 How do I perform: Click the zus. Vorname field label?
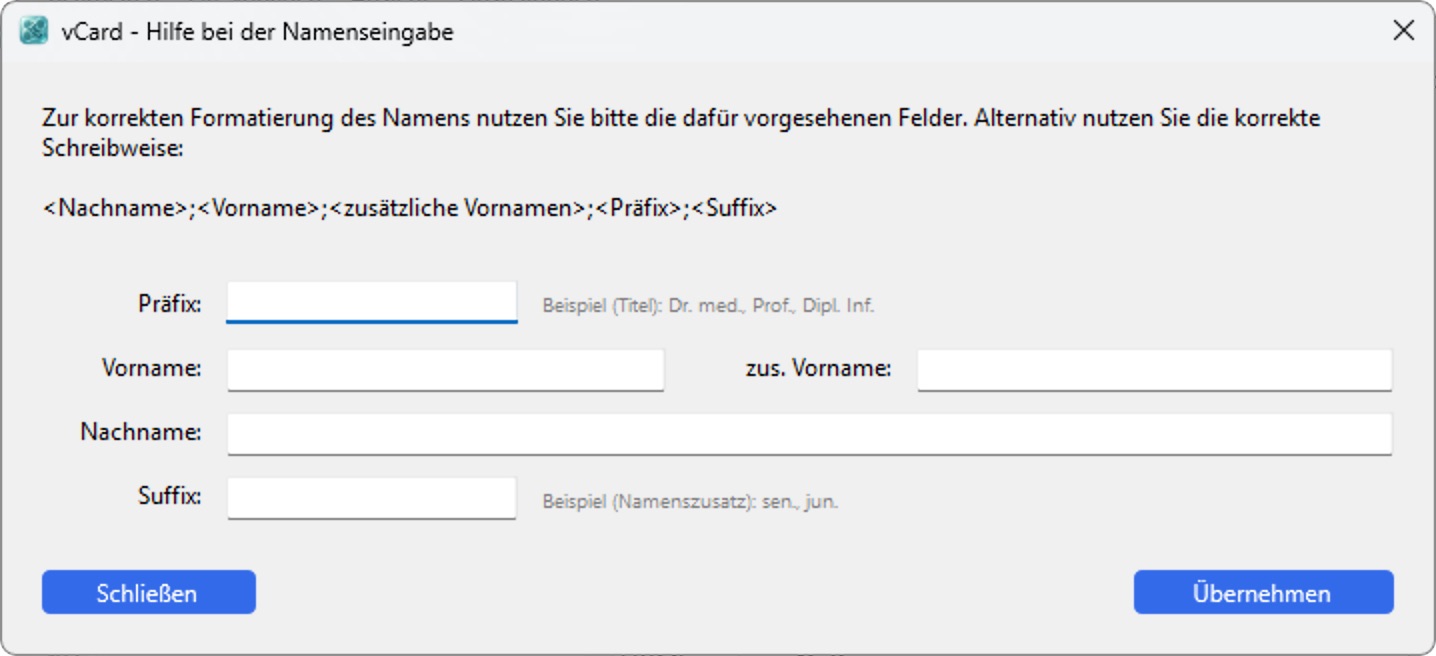click(x=820, y=368)
